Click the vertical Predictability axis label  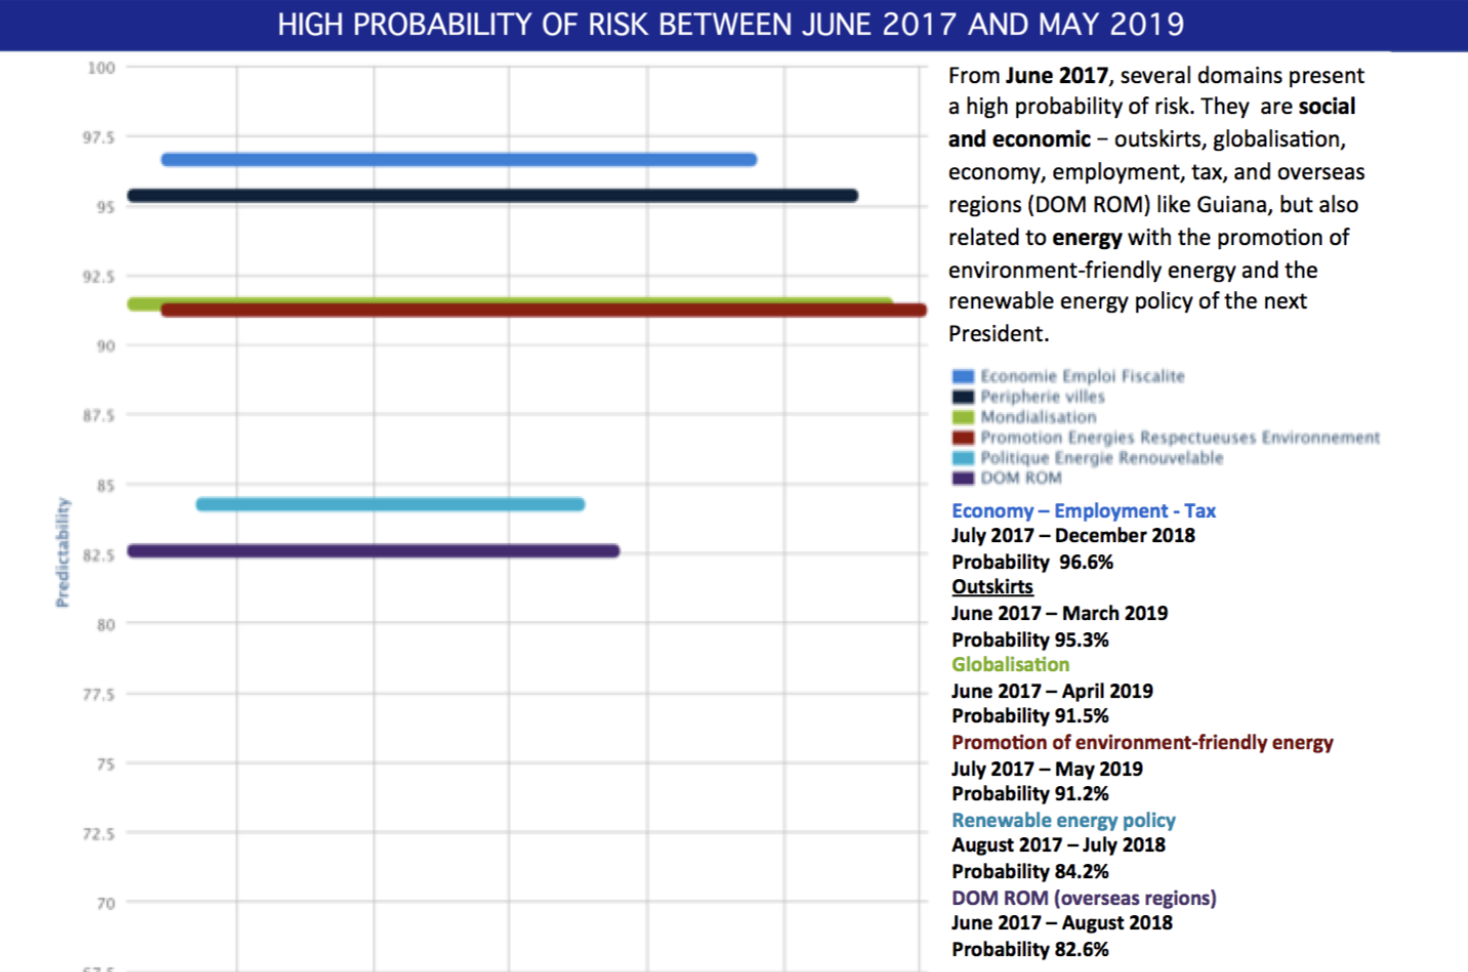(63, 552)
